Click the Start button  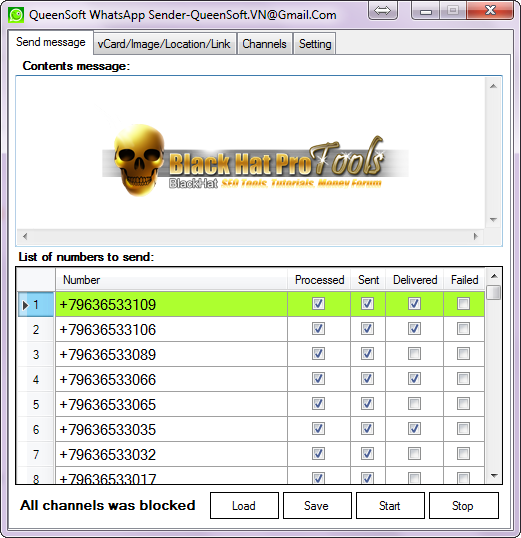tap(390, 505)
